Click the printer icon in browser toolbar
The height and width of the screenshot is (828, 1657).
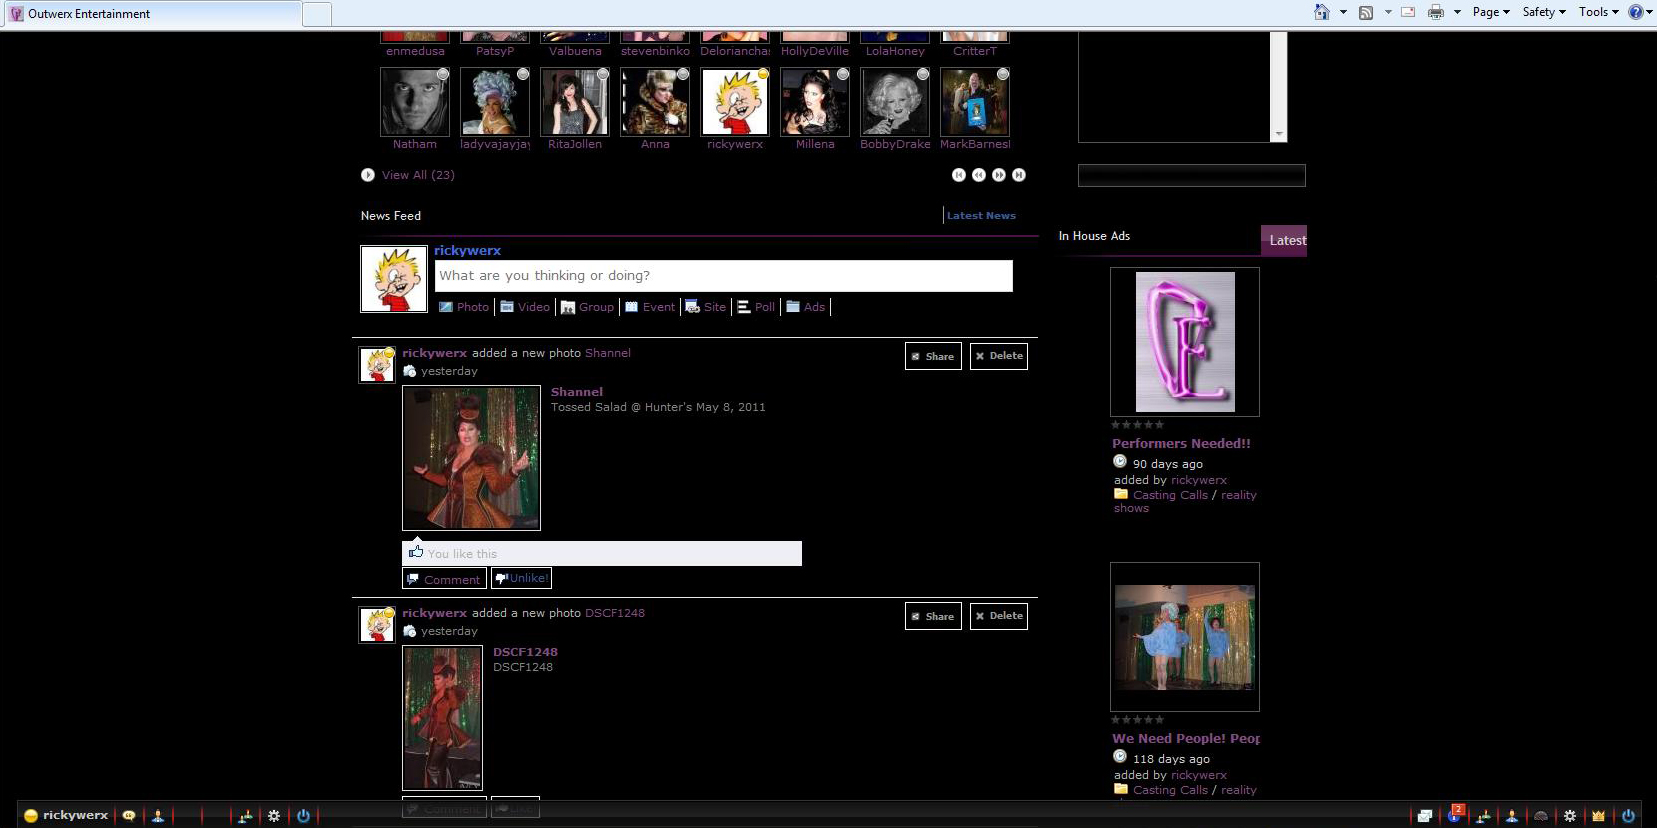coord(1436,12)
